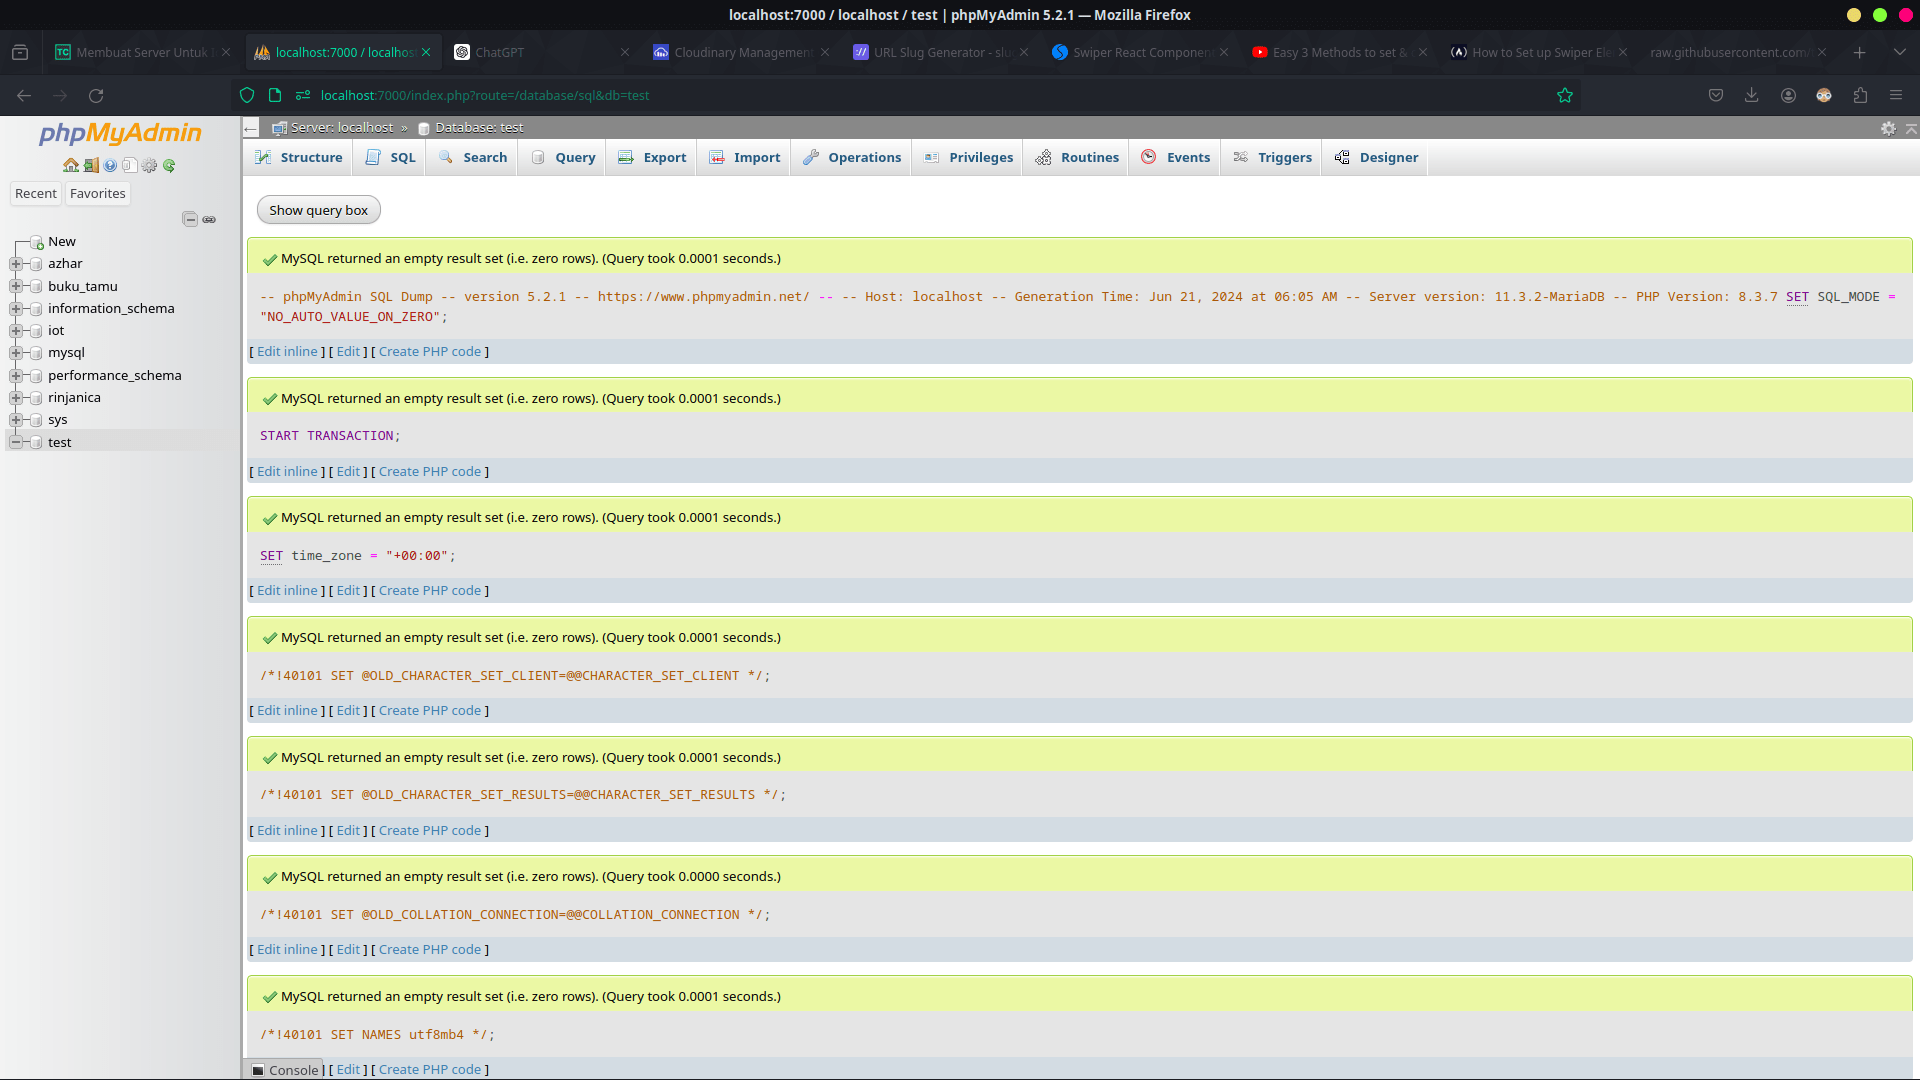
Task: Open the Designer tab
Action: pyautogui.click(x=1376, y=158)
